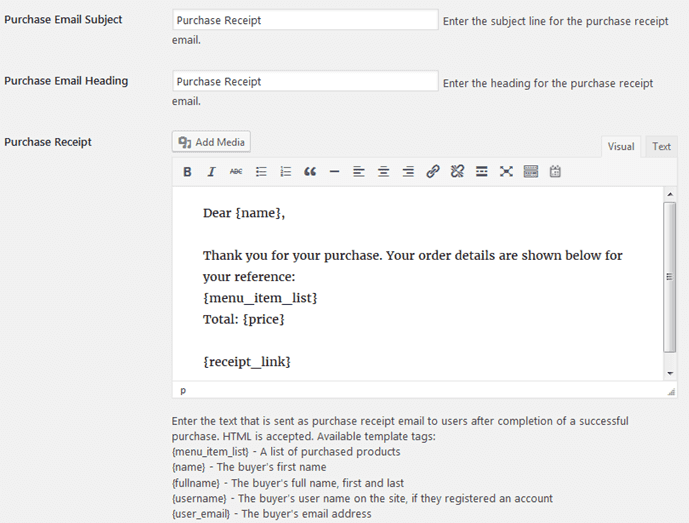Screen dimensions: 689x523
Task: Insert or edit a link
Action: pyautogui.click(x=432, y=172)
